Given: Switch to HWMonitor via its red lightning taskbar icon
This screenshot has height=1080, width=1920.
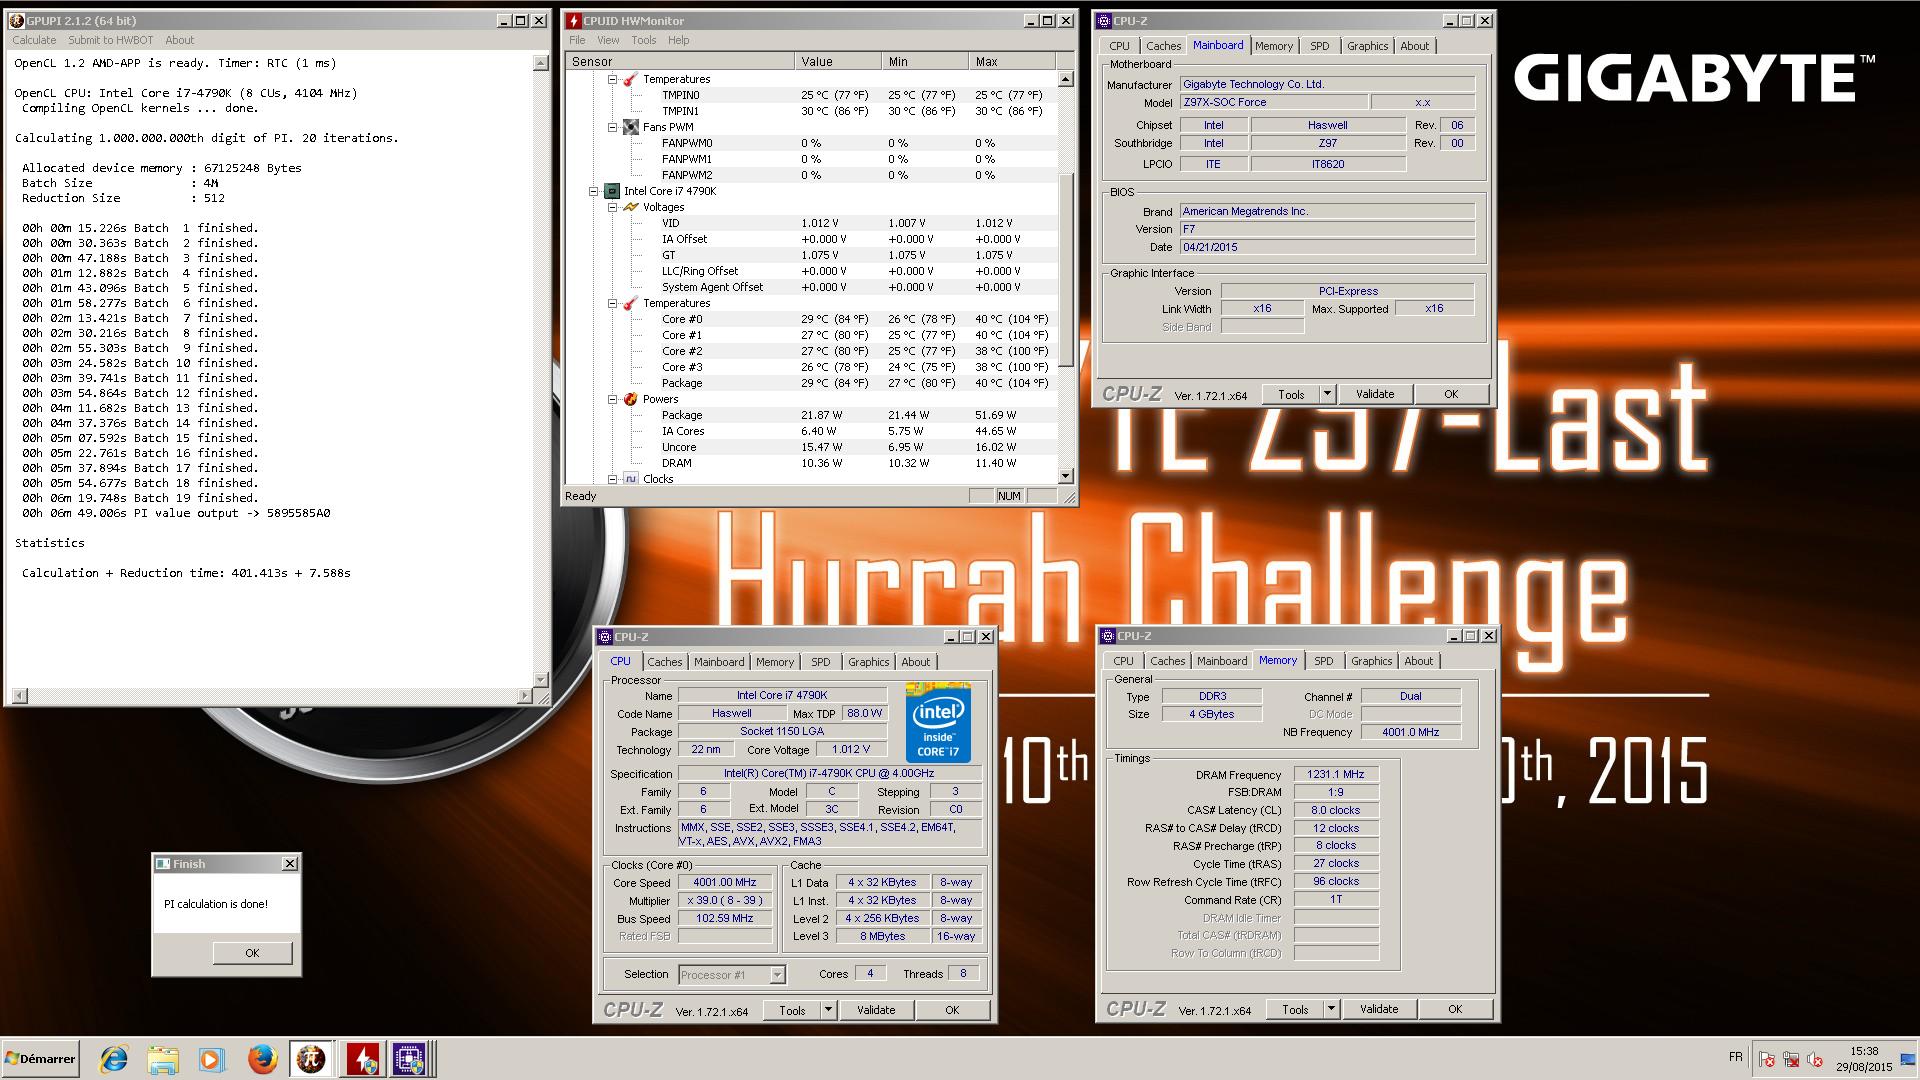Looking at the screenshot, I should point(361,1059).
